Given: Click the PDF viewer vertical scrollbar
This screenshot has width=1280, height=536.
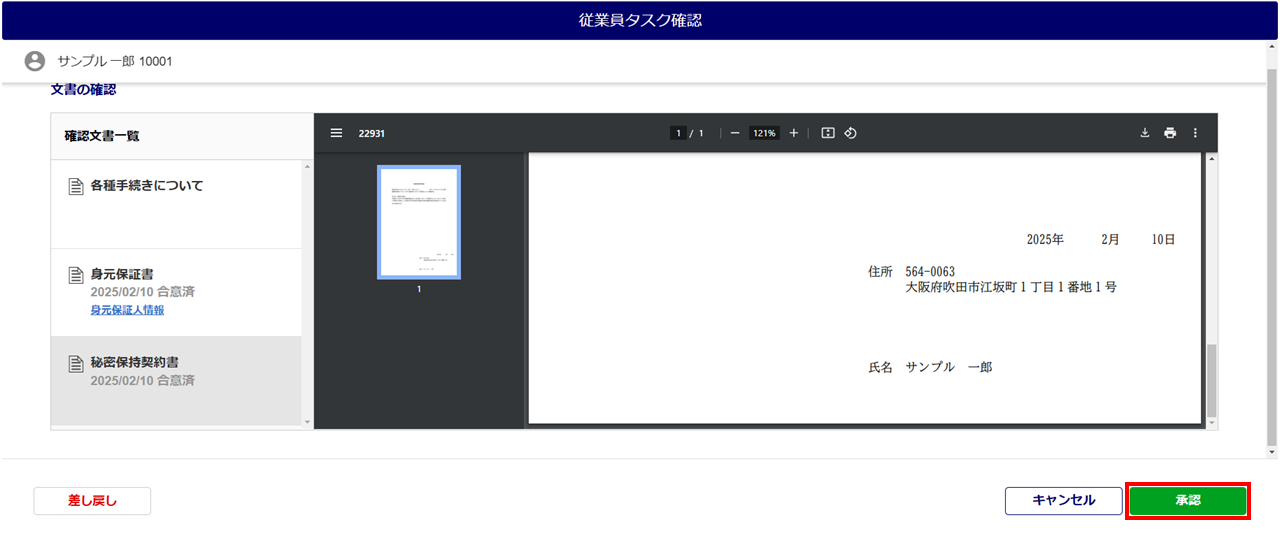Looking at the screenshot, I should [1213, 380].
